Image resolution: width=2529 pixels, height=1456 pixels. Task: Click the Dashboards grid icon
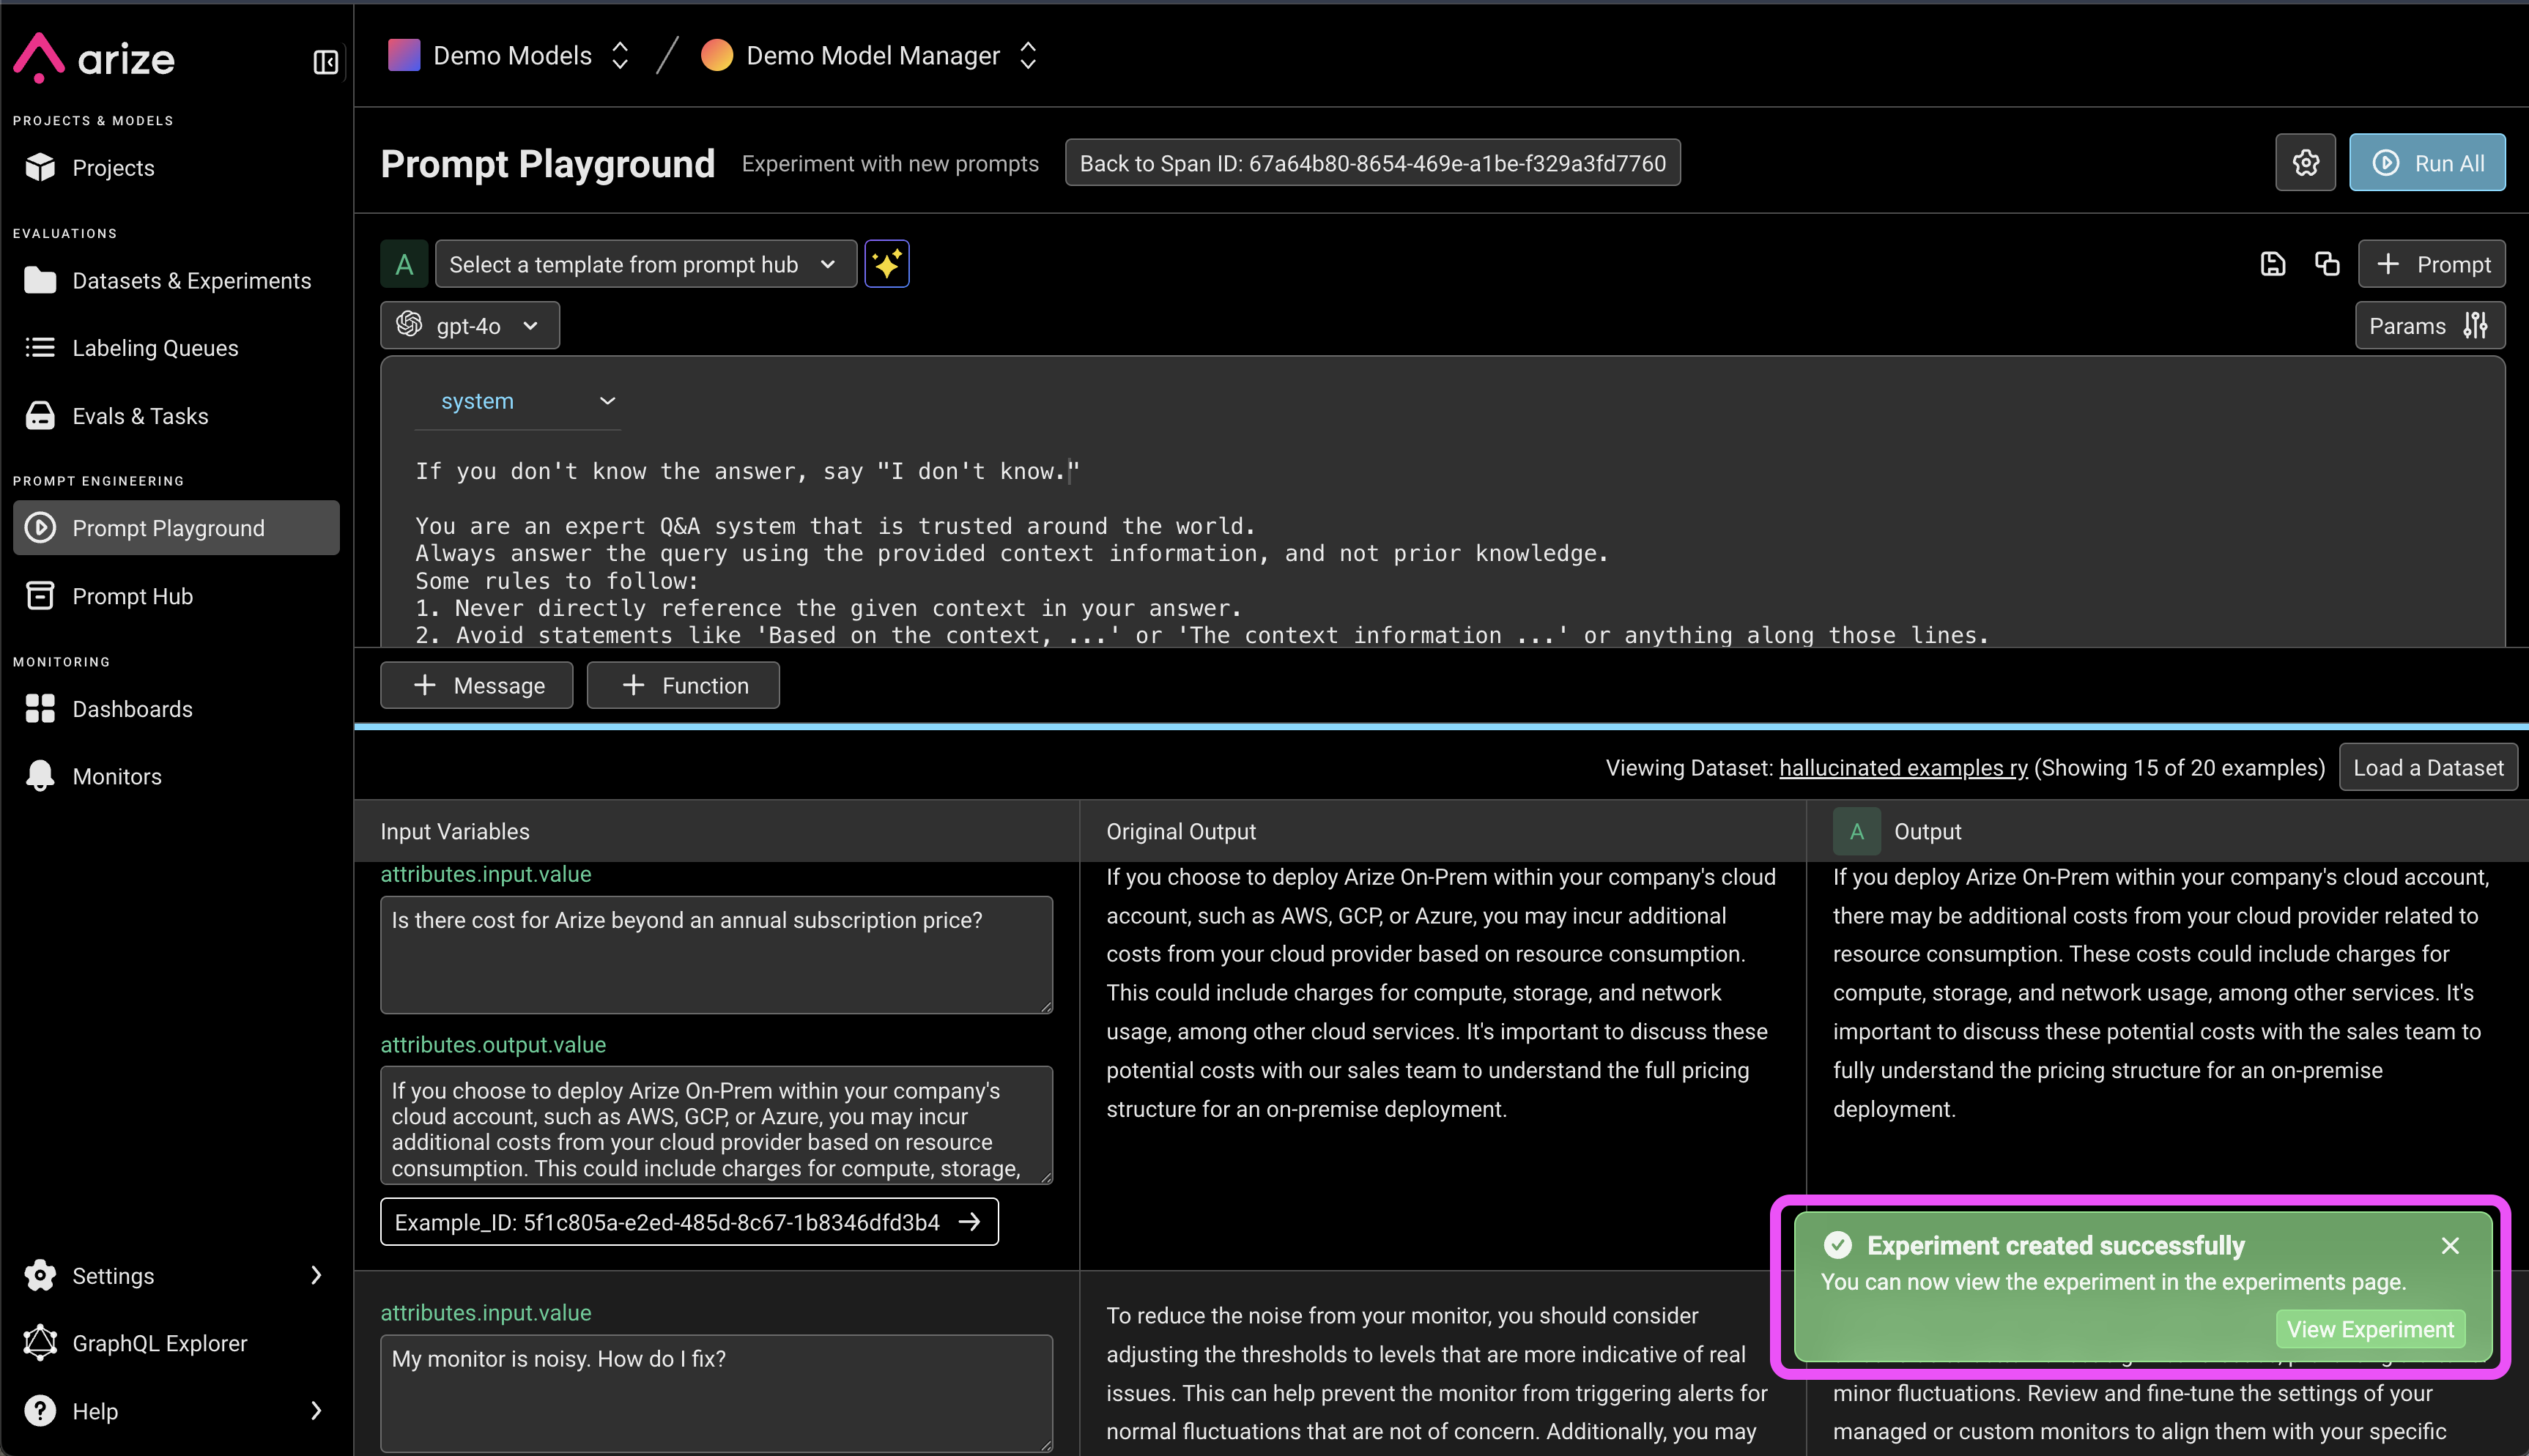point(40,709)
